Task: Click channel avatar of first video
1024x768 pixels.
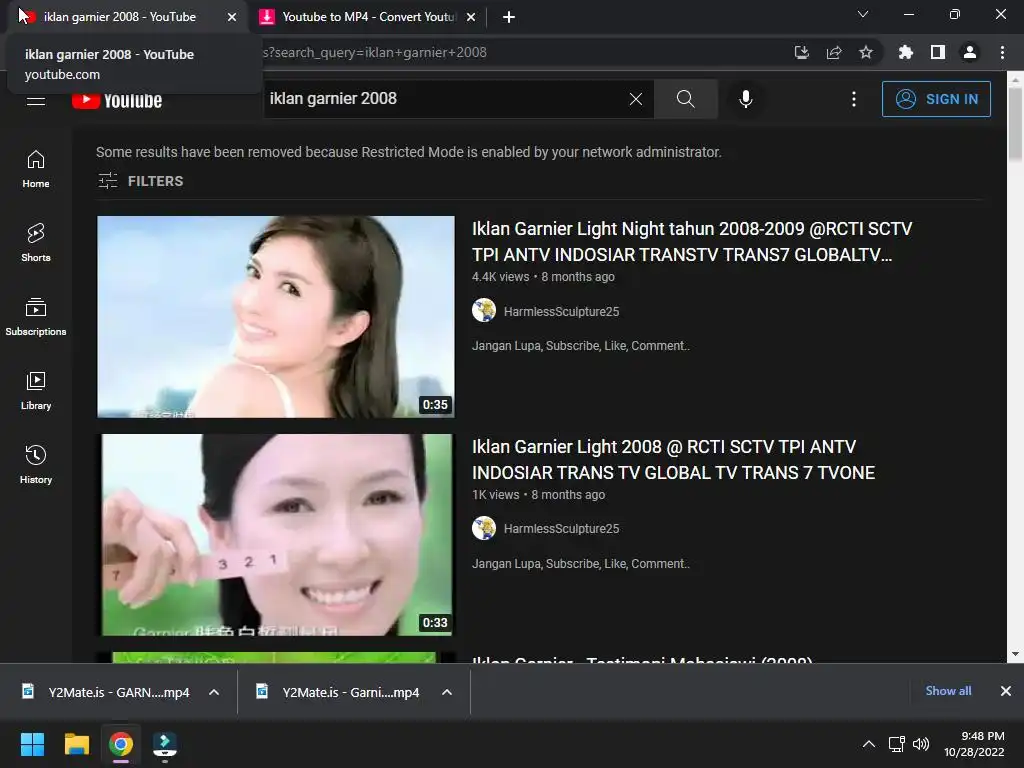Action: click(484, 310)
